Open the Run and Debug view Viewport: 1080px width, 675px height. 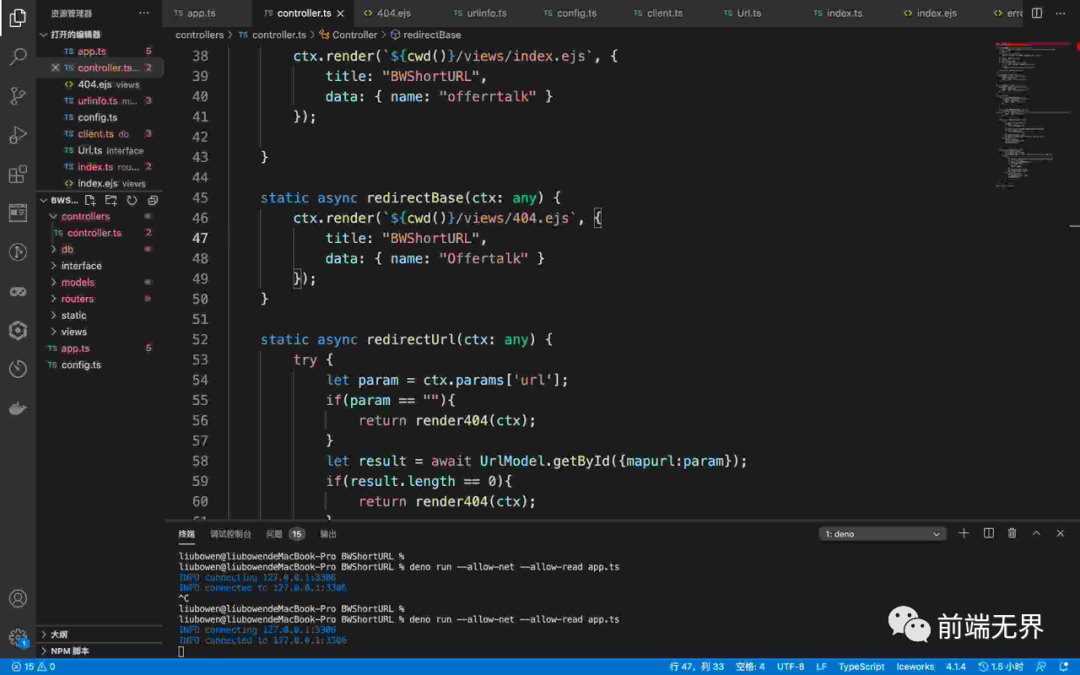[18, 134]
